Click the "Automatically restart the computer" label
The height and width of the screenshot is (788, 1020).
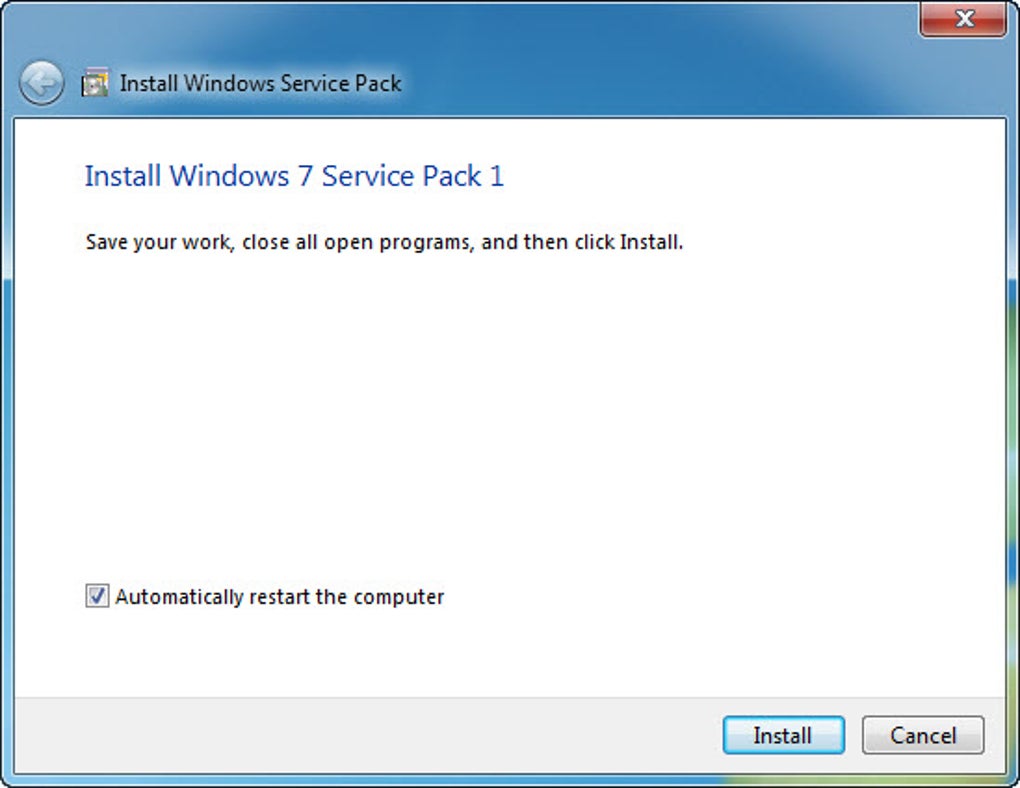point(279,597)
